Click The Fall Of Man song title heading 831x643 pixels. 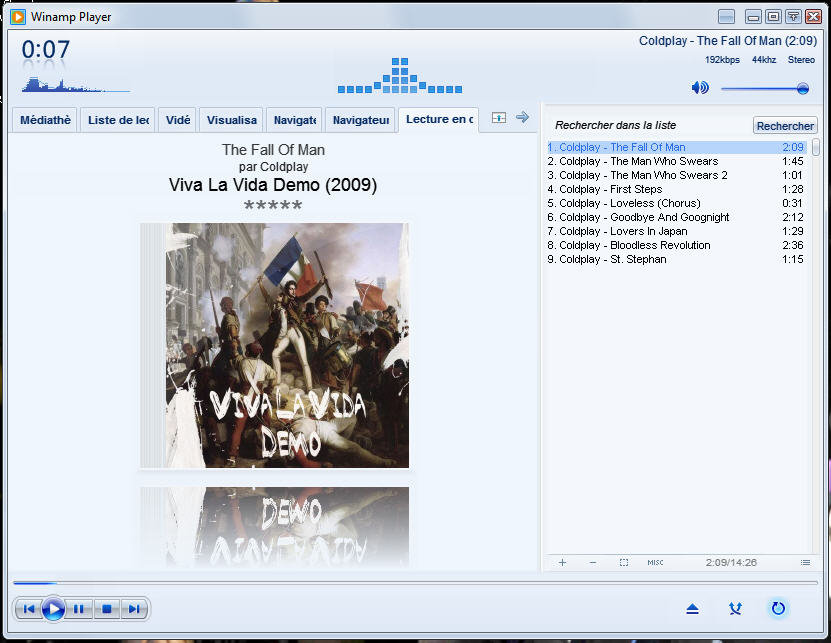click(273, 150)
